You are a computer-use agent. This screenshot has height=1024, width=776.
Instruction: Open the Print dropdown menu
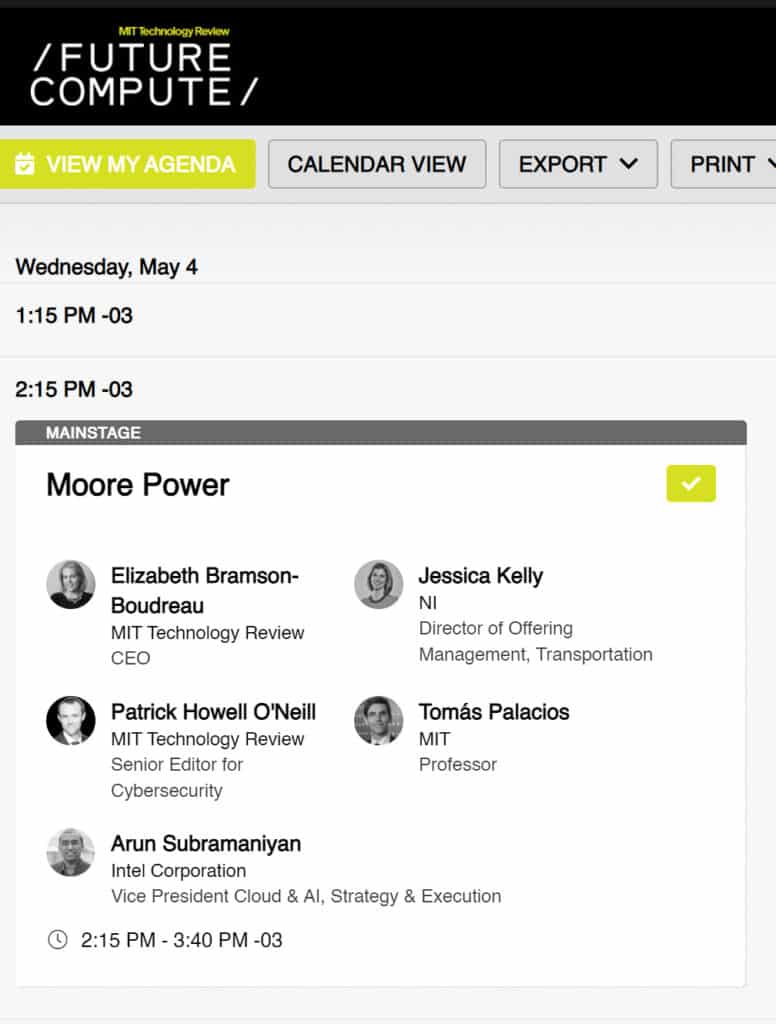coord(730,164)
